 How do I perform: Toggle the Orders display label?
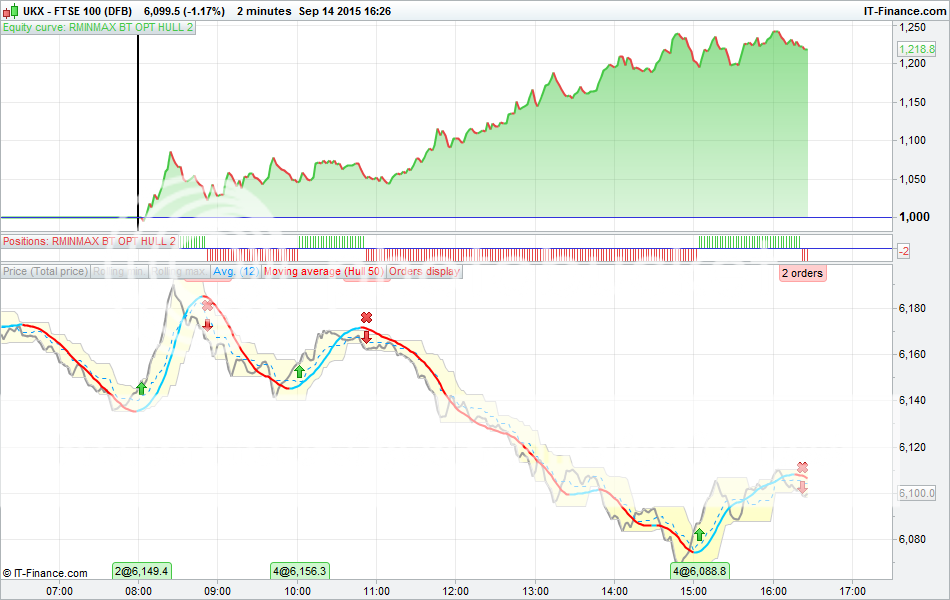click(424, 271)
